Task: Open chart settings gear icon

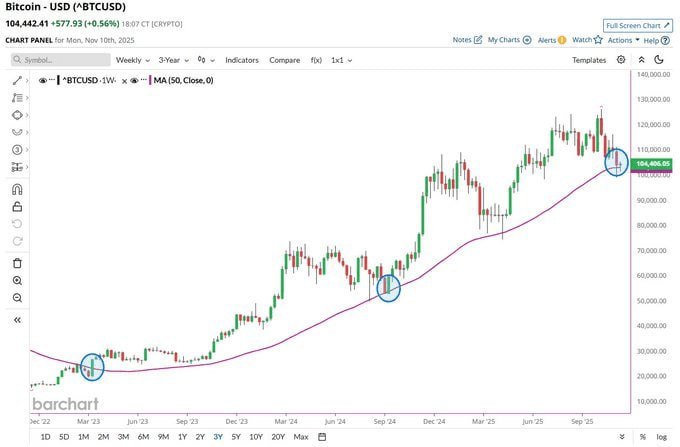Action: point(621,60)
